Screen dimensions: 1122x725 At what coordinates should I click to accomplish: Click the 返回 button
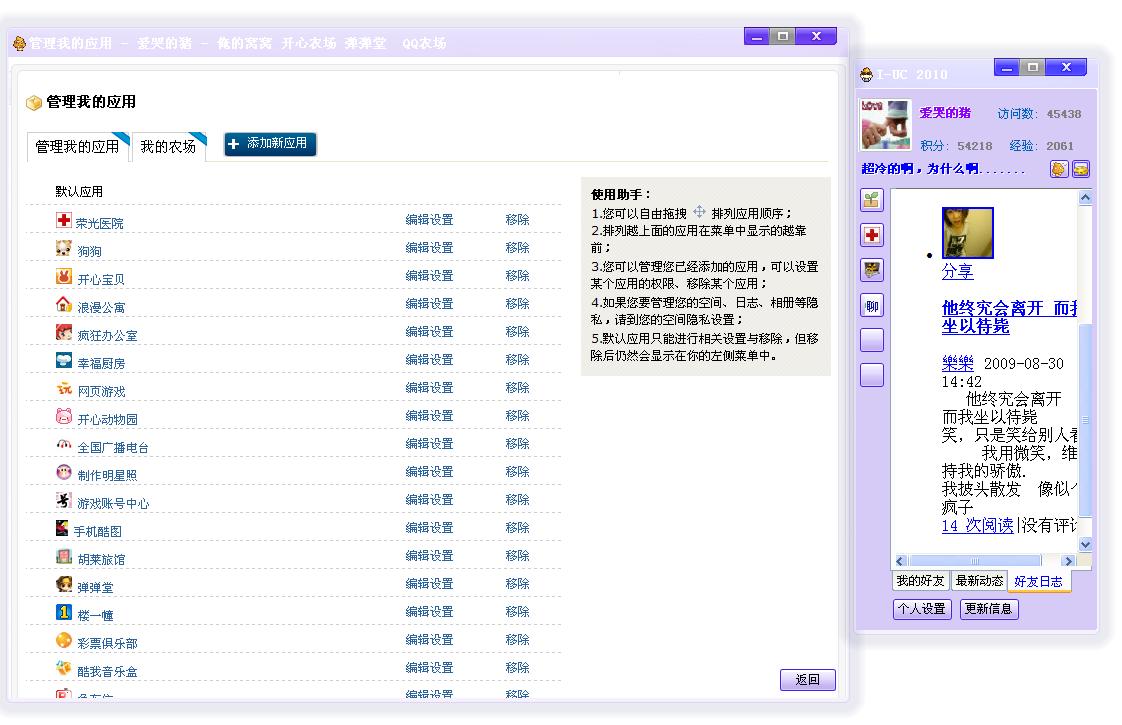tap(807, 680)
